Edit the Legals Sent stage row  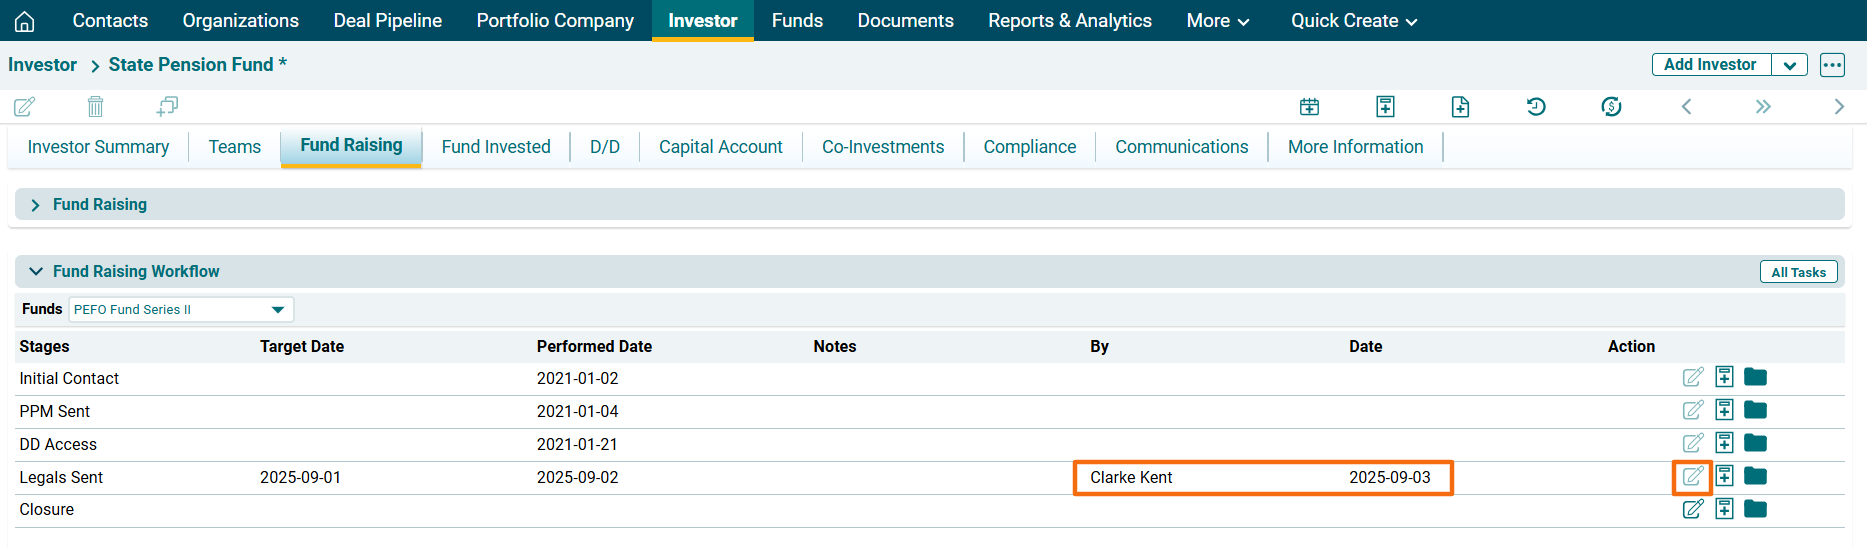point(1692,477)
